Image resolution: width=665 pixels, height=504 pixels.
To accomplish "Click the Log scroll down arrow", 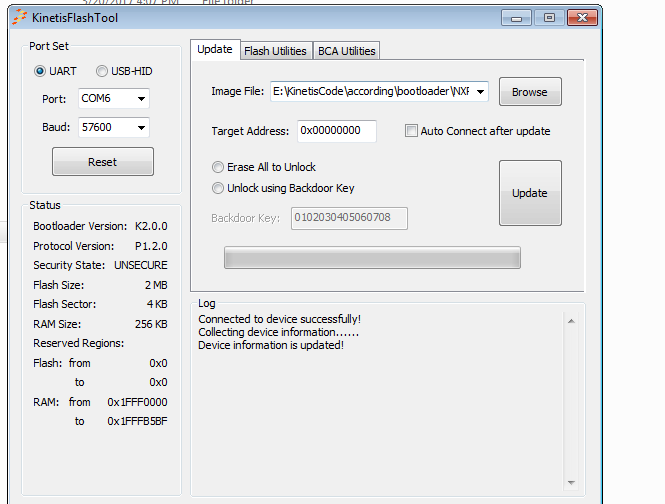I will (x=571, y=482).
